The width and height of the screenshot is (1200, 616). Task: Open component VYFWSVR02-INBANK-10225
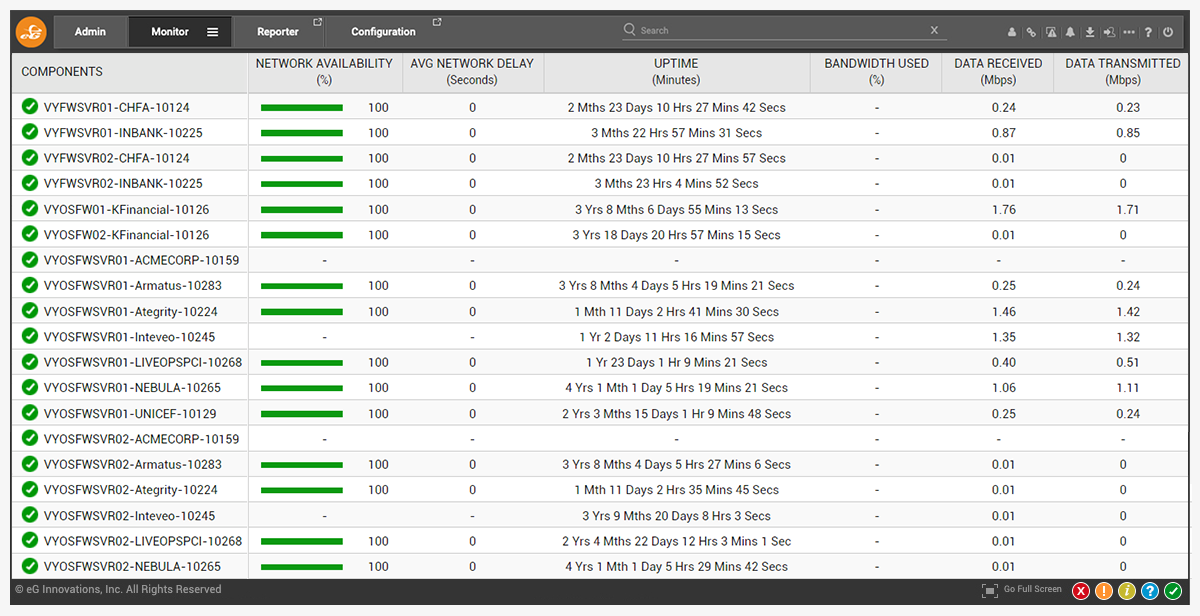123,184
